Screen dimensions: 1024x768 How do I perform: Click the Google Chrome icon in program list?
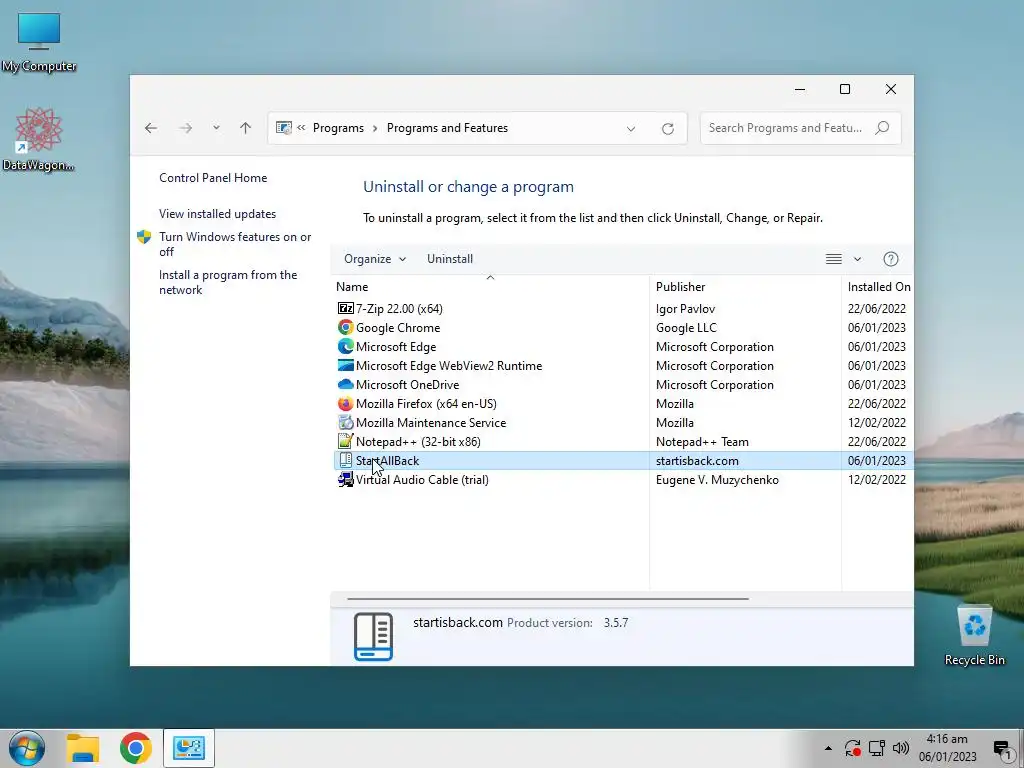345,327
